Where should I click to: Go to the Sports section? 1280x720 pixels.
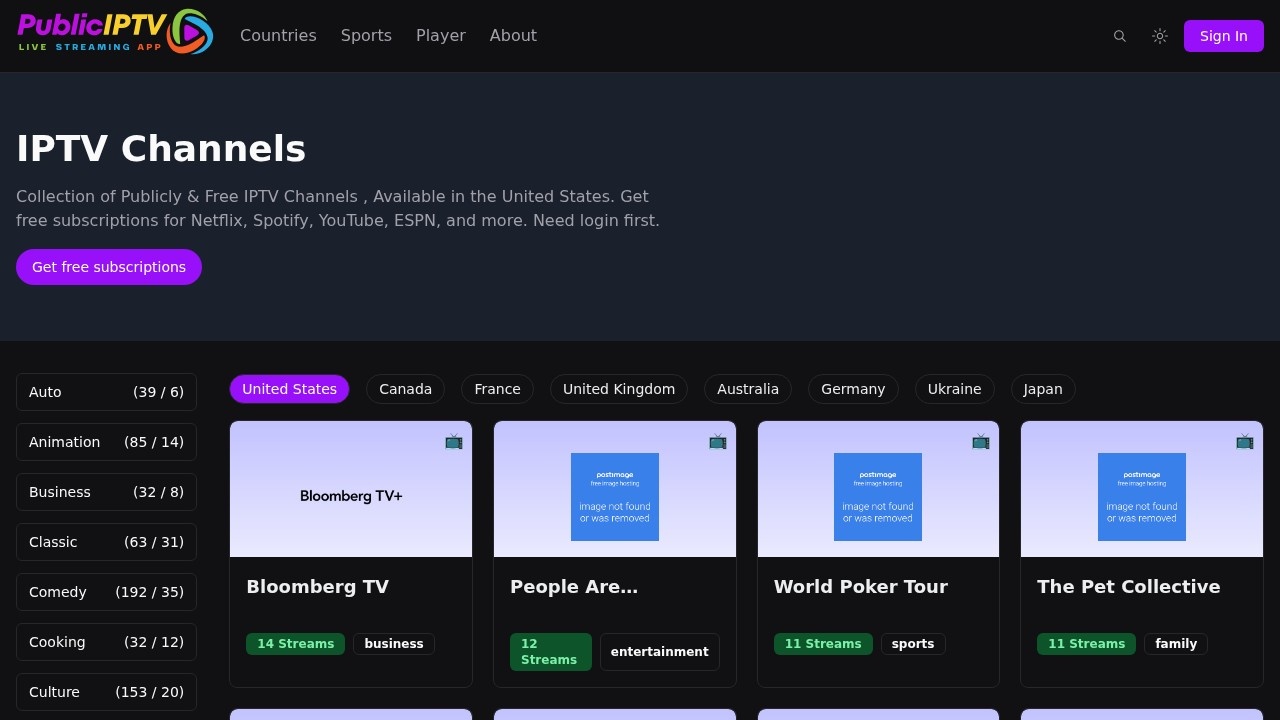tap(366, 35)
